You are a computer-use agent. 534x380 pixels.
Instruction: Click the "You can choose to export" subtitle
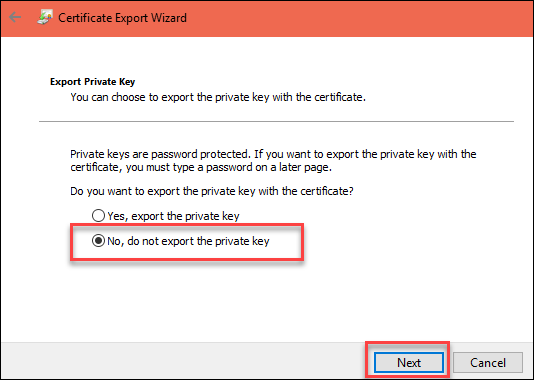[x=218, y=97]
